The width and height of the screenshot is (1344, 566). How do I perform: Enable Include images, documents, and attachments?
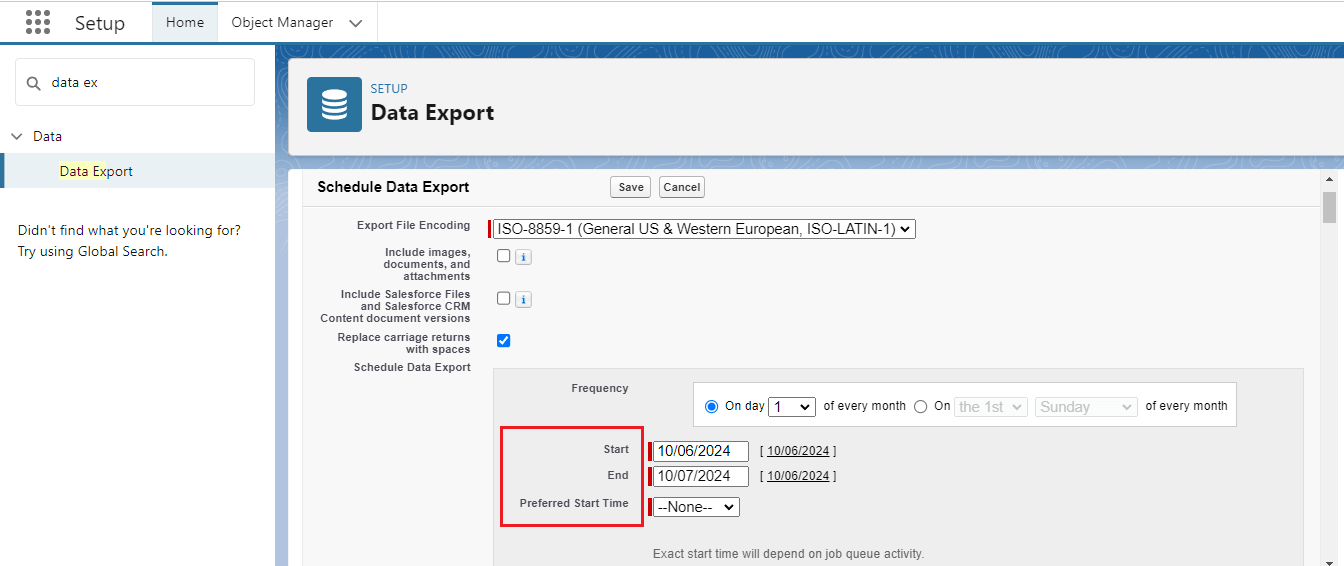[x=504, y=256]
